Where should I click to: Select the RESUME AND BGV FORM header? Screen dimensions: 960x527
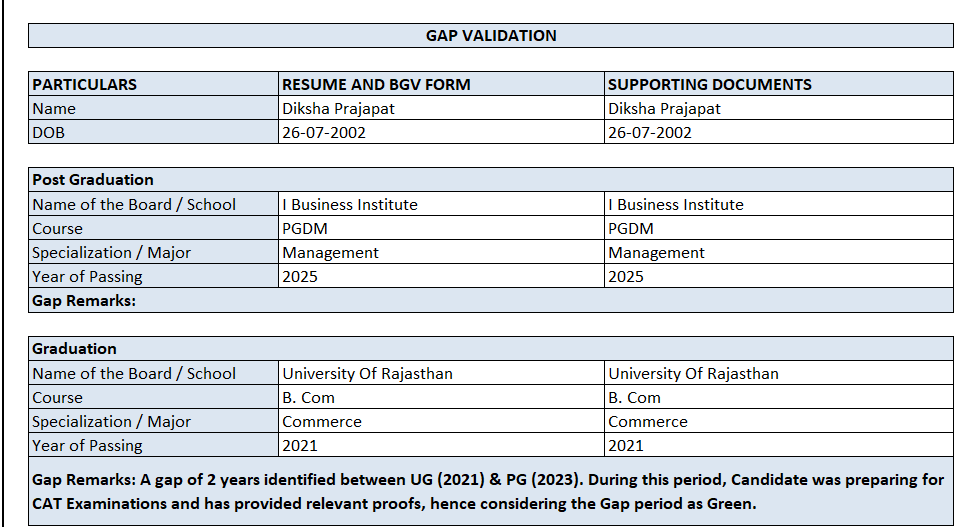pos(376,85)
